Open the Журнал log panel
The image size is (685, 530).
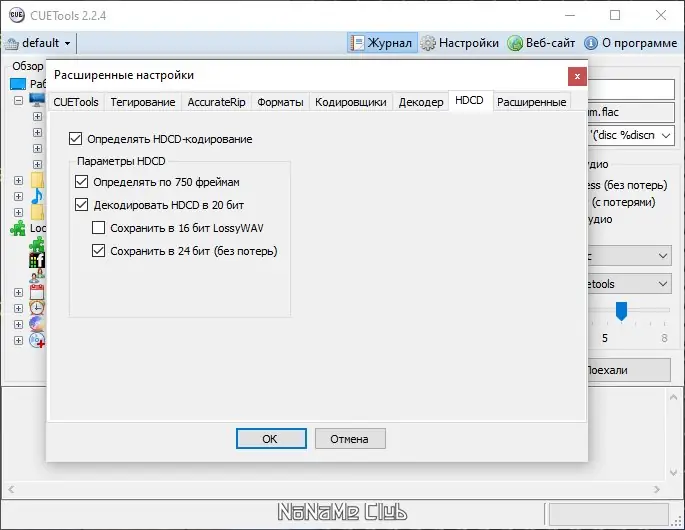click(x=382, y=43)
